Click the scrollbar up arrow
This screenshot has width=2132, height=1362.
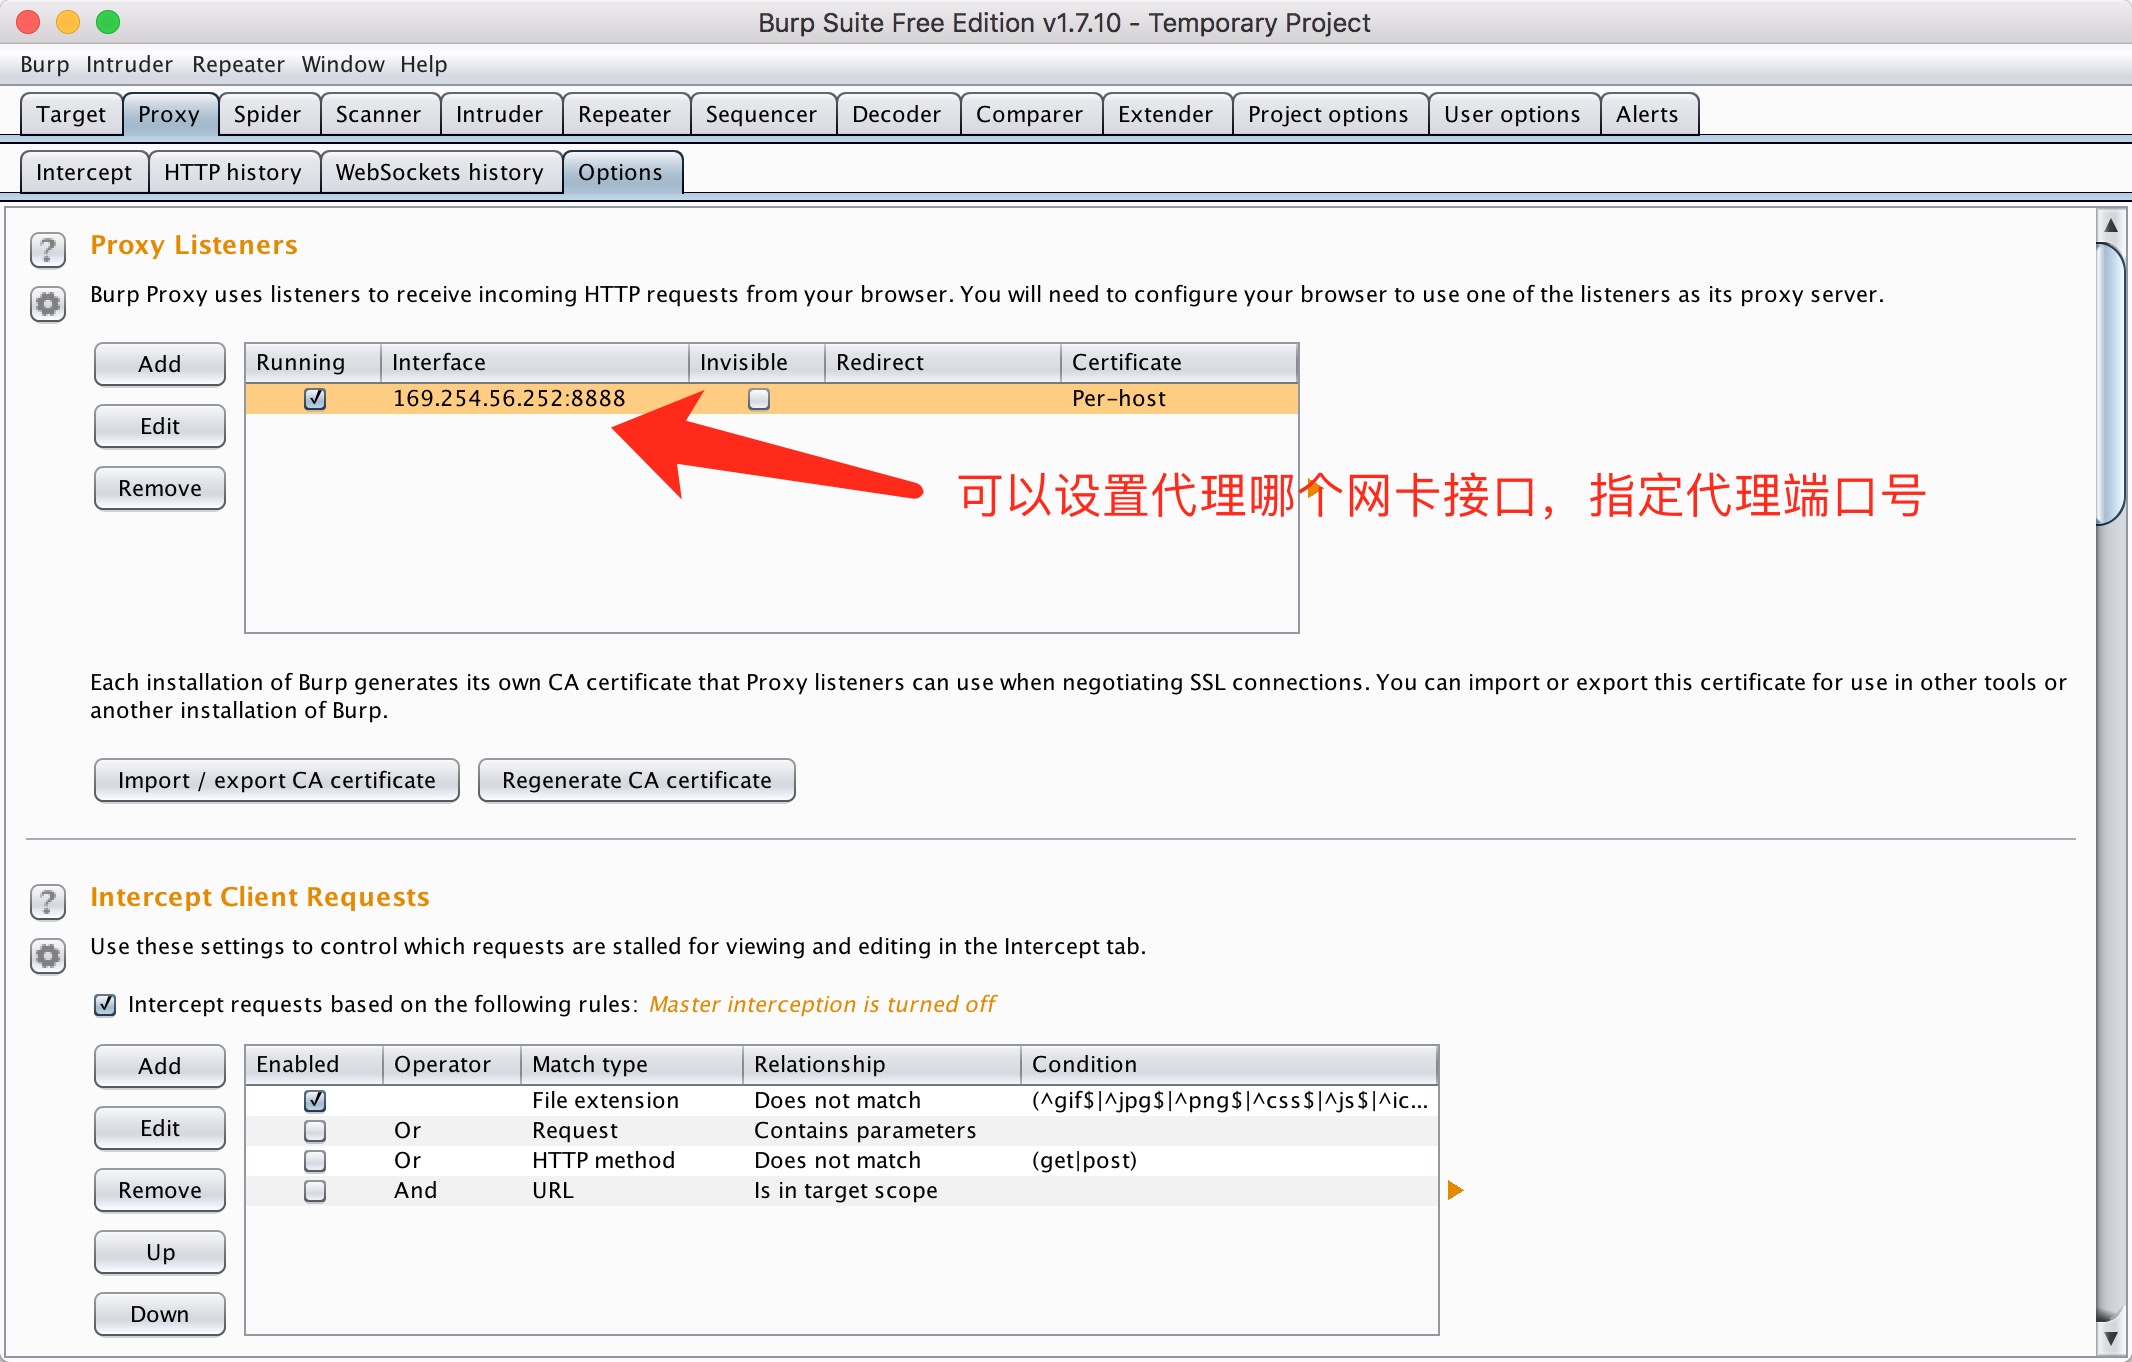pyautogui.click(x=2111, y=225)
